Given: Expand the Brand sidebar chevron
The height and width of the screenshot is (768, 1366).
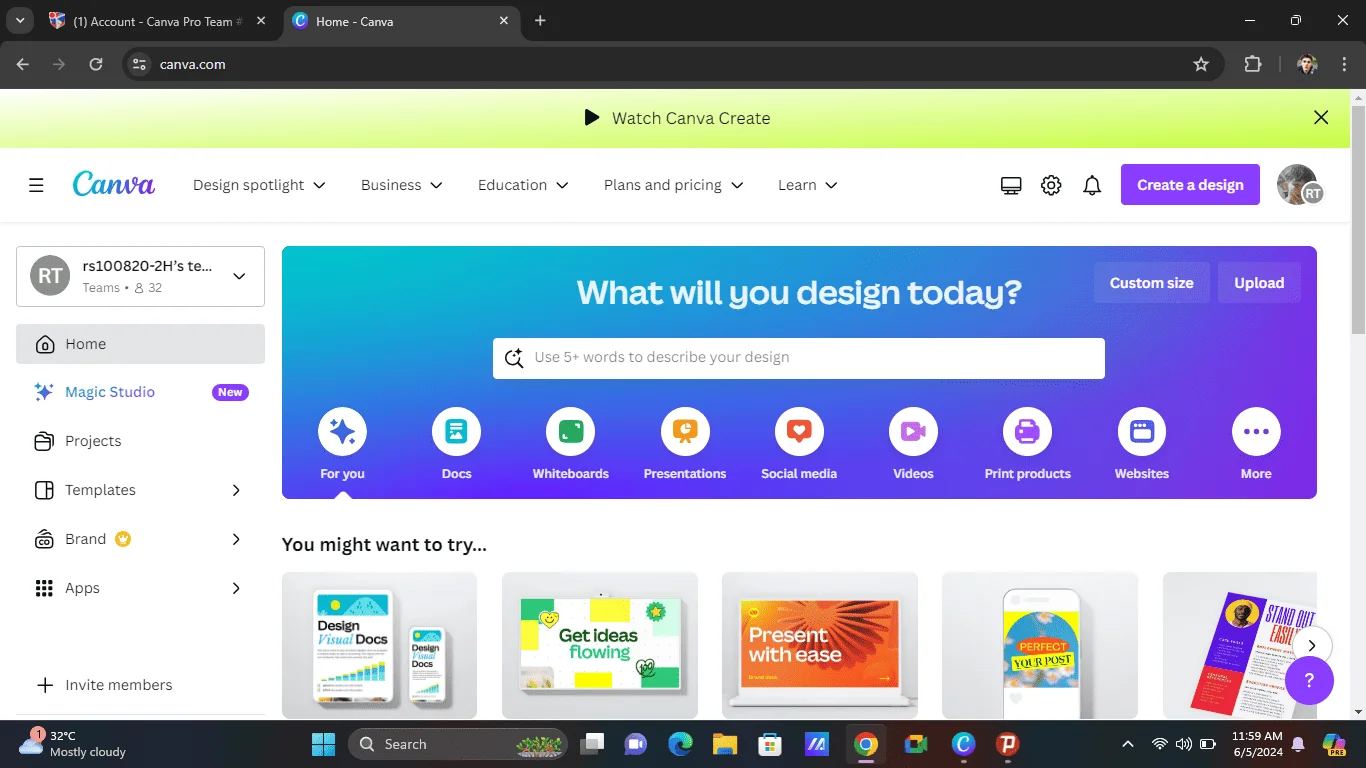Looking at the screenshot, I should 236,539.
